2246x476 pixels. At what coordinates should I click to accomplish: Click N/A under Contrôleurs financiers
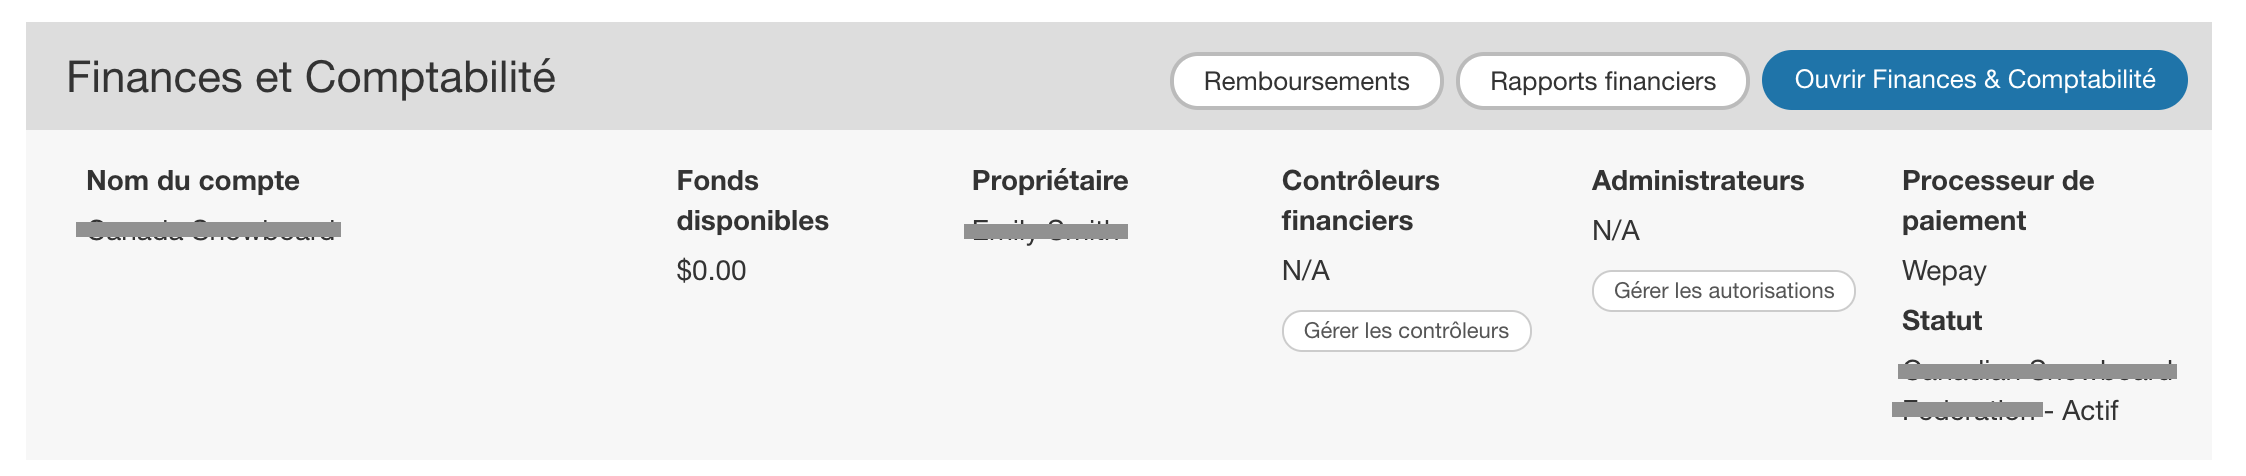(1305, 271)
